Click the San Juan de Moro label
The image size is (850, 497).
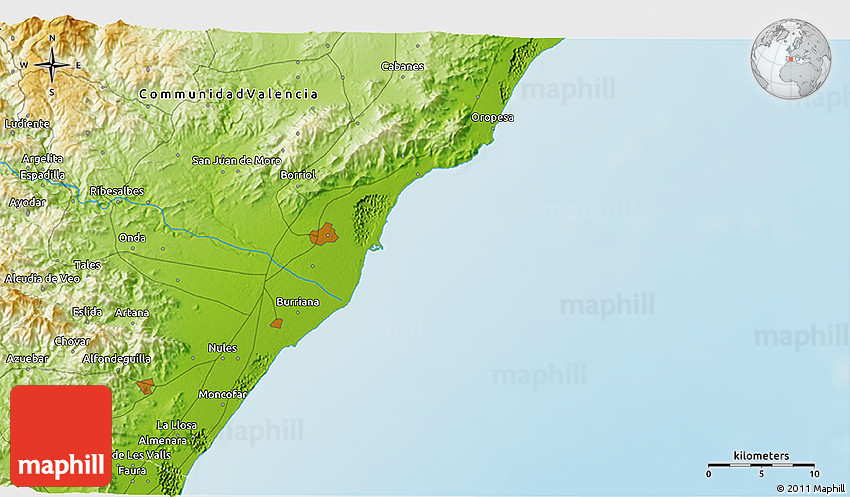click(237, 160)
